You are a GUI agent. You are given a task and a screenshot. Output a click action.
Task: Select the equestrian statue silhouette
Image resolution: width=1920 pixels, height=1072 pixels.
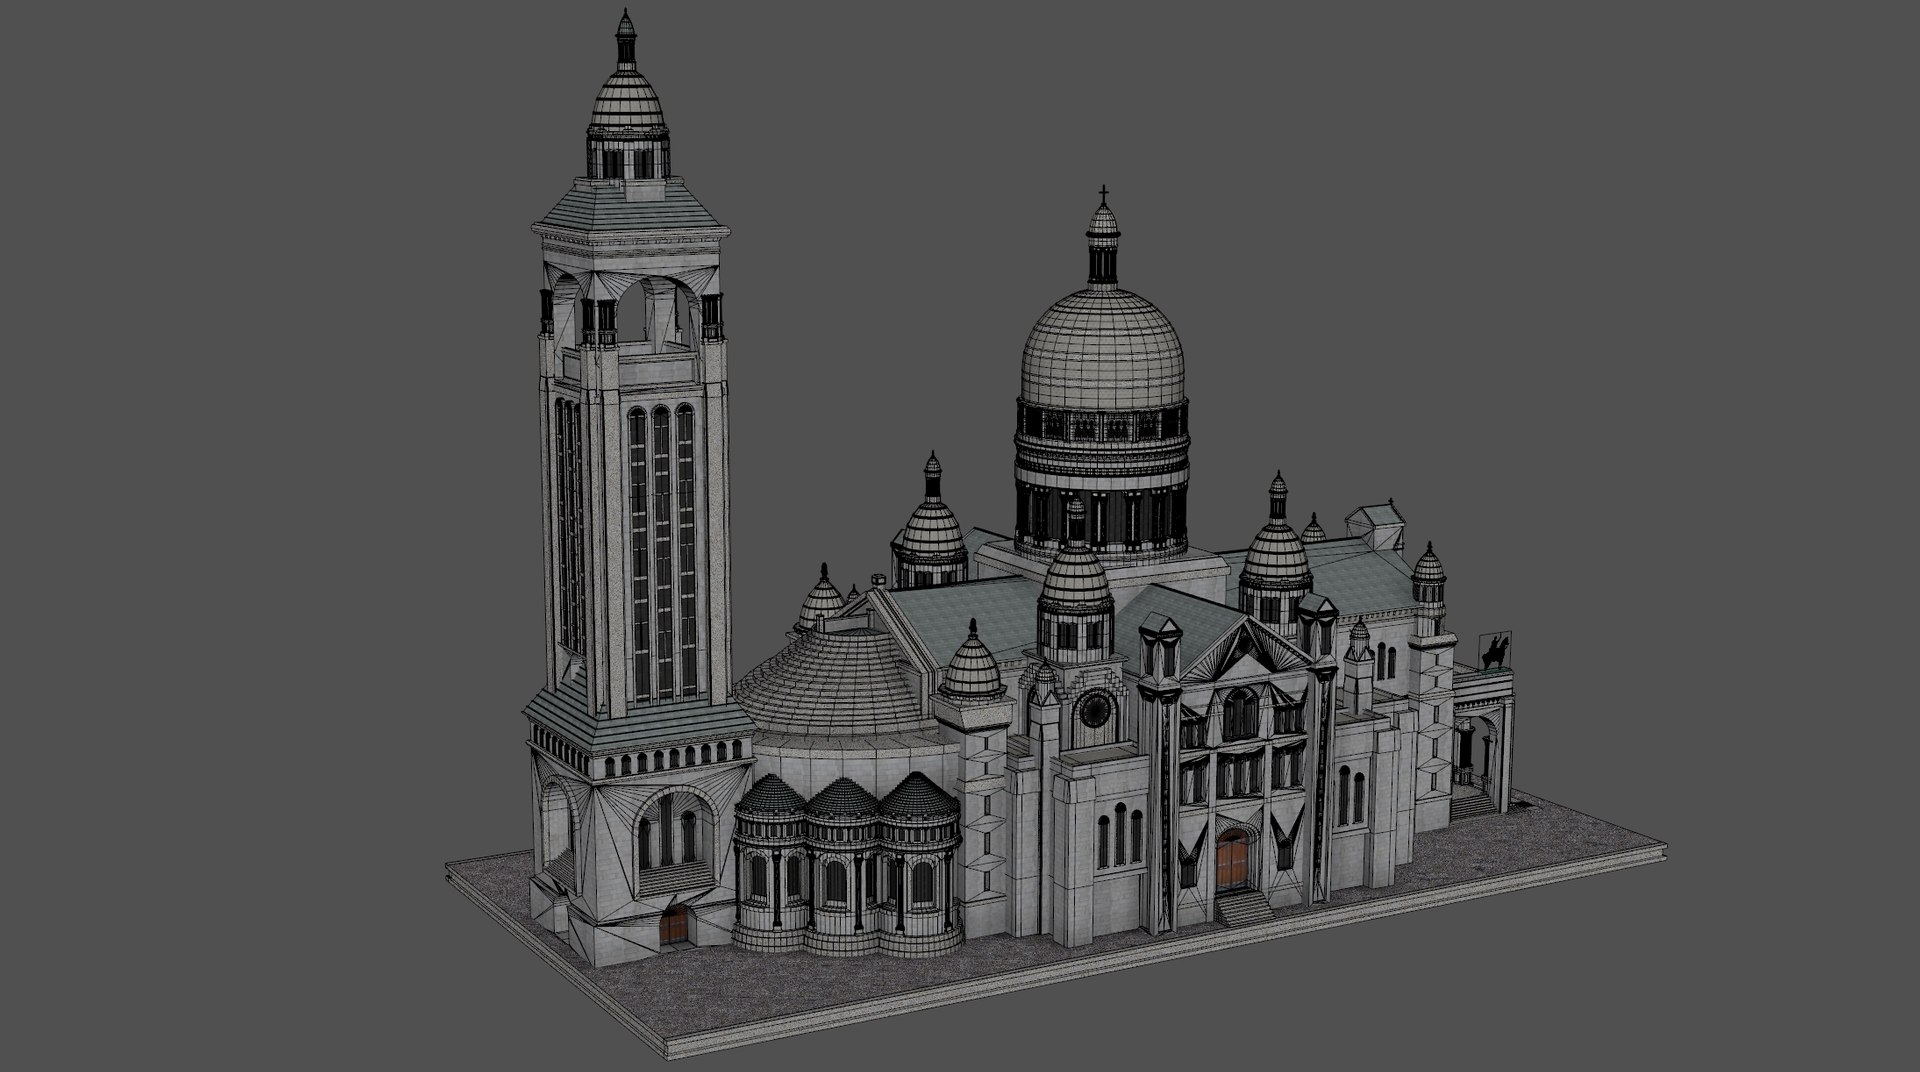[x=1495, y=651]
